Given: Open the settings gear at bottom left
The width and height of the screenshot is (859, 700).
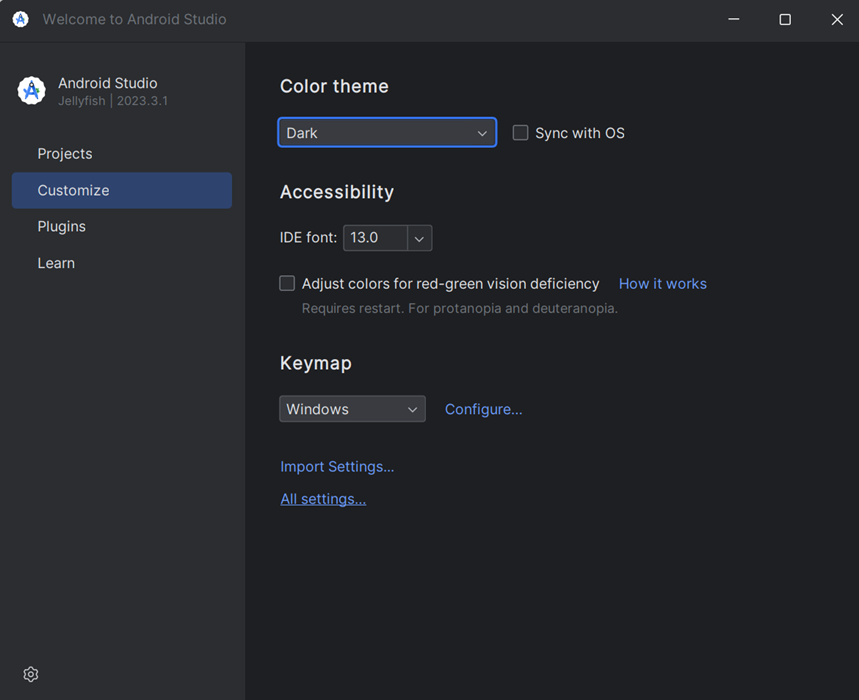Looking at the screenshot, I should click(30, 674).
